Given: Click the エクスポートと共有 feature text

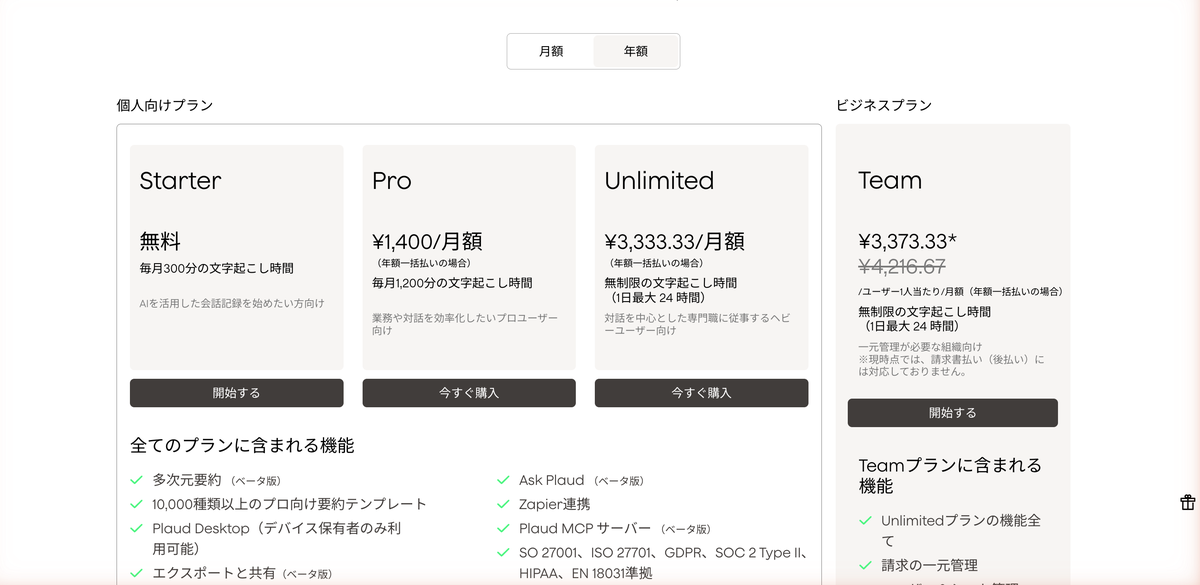Looking at the screenshot, I should click(x=214, y=573).
